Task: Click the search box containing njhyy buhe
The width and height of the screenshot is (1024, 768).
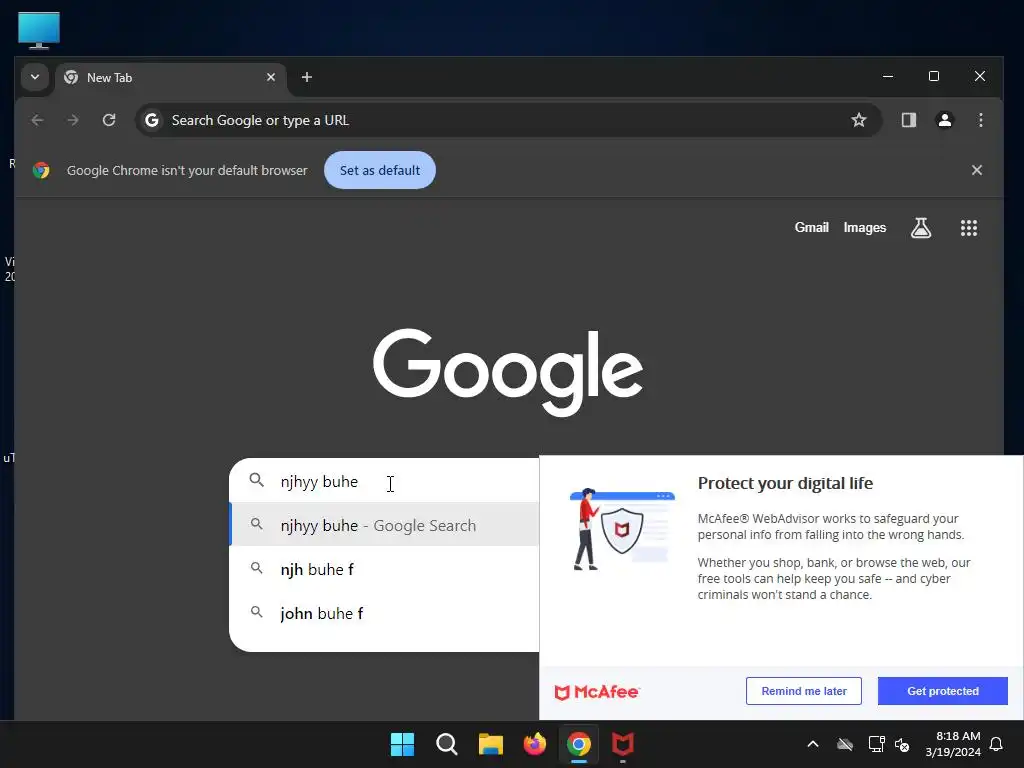Action: [384, 481]
